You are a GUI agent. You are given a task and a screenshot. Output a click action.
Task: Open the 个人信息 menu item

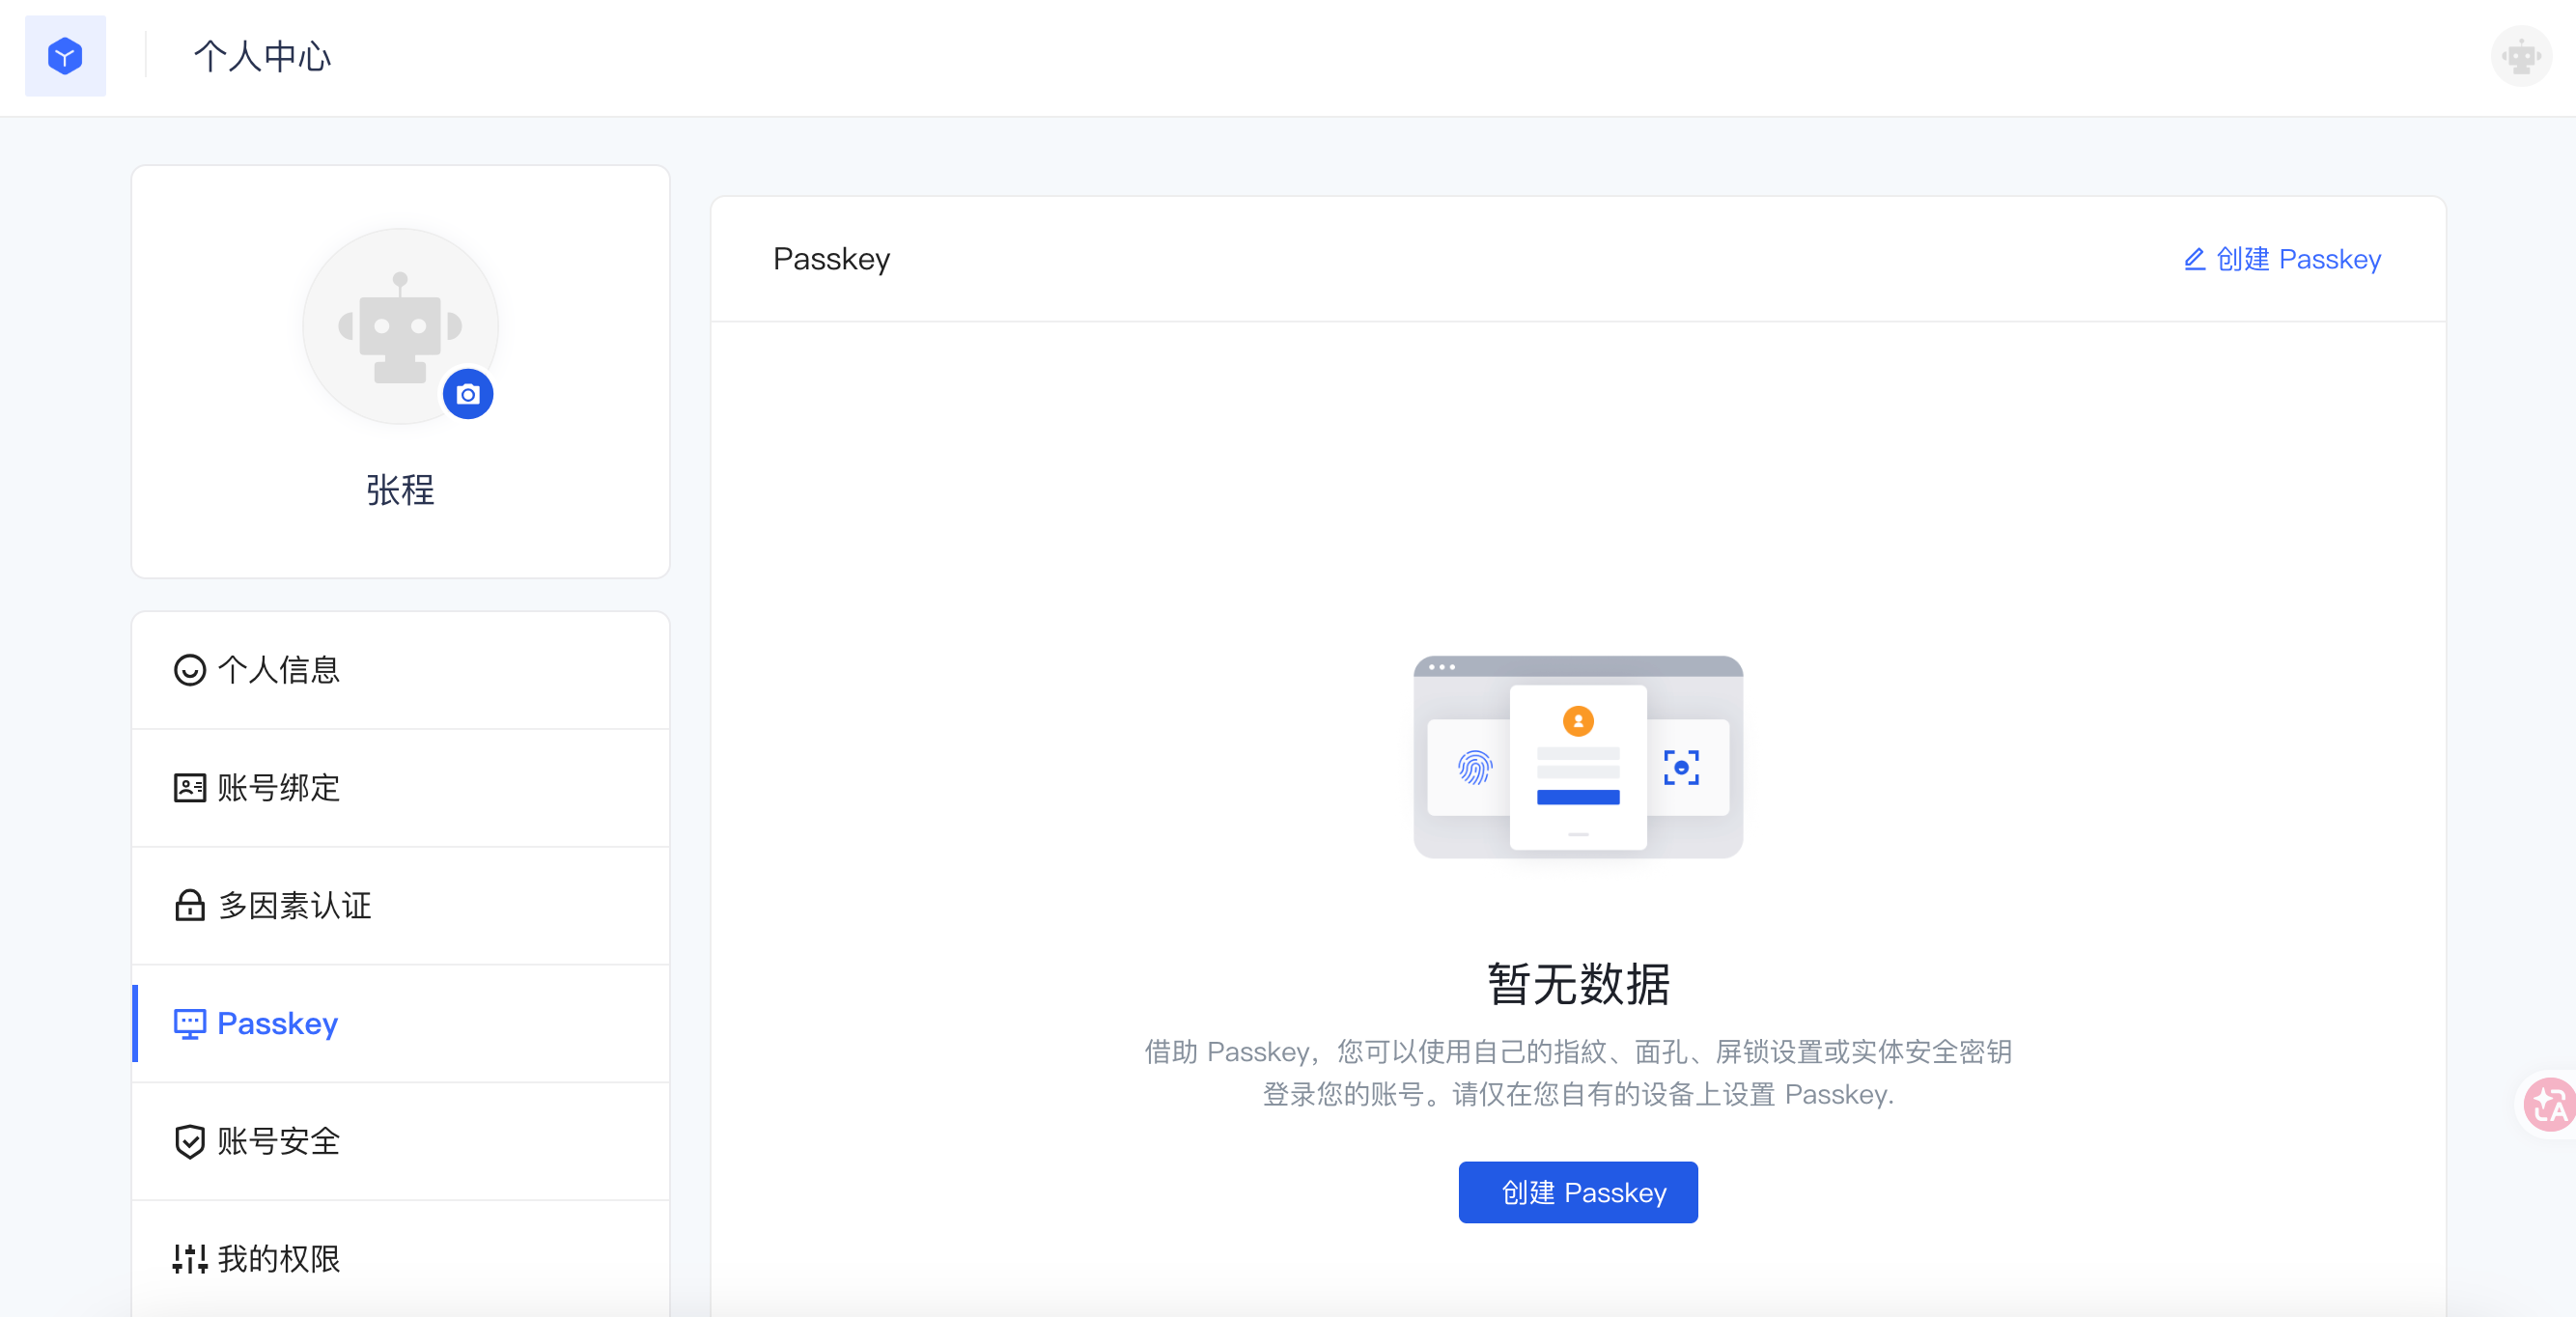(280, 670)
